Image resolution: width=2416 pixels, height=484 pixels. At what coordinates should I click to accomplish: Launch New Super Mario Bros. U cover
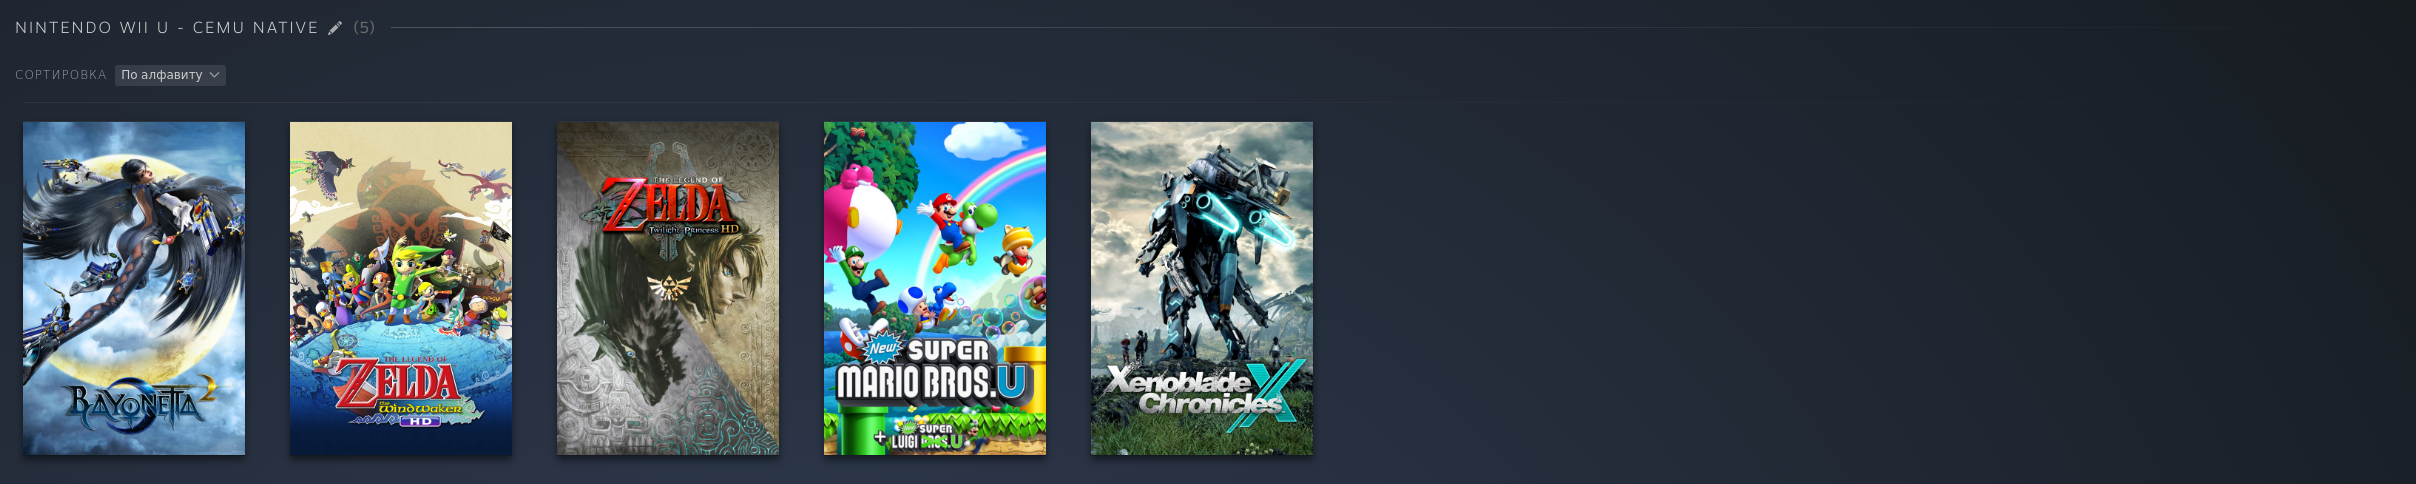(935, 288)
